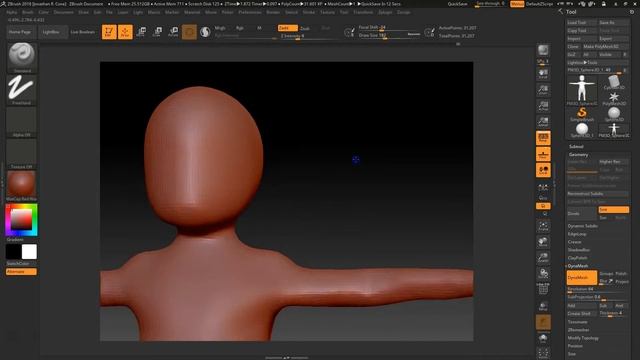Click the Gizmo 3D icon
The image size is (640, 360).
pos(189,32)
